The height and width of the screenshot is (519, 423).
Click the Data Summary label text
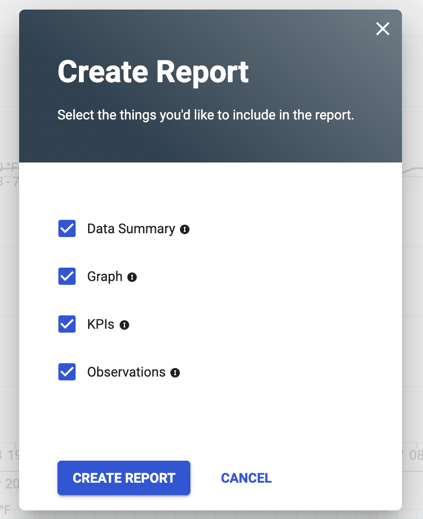point(131,229)
